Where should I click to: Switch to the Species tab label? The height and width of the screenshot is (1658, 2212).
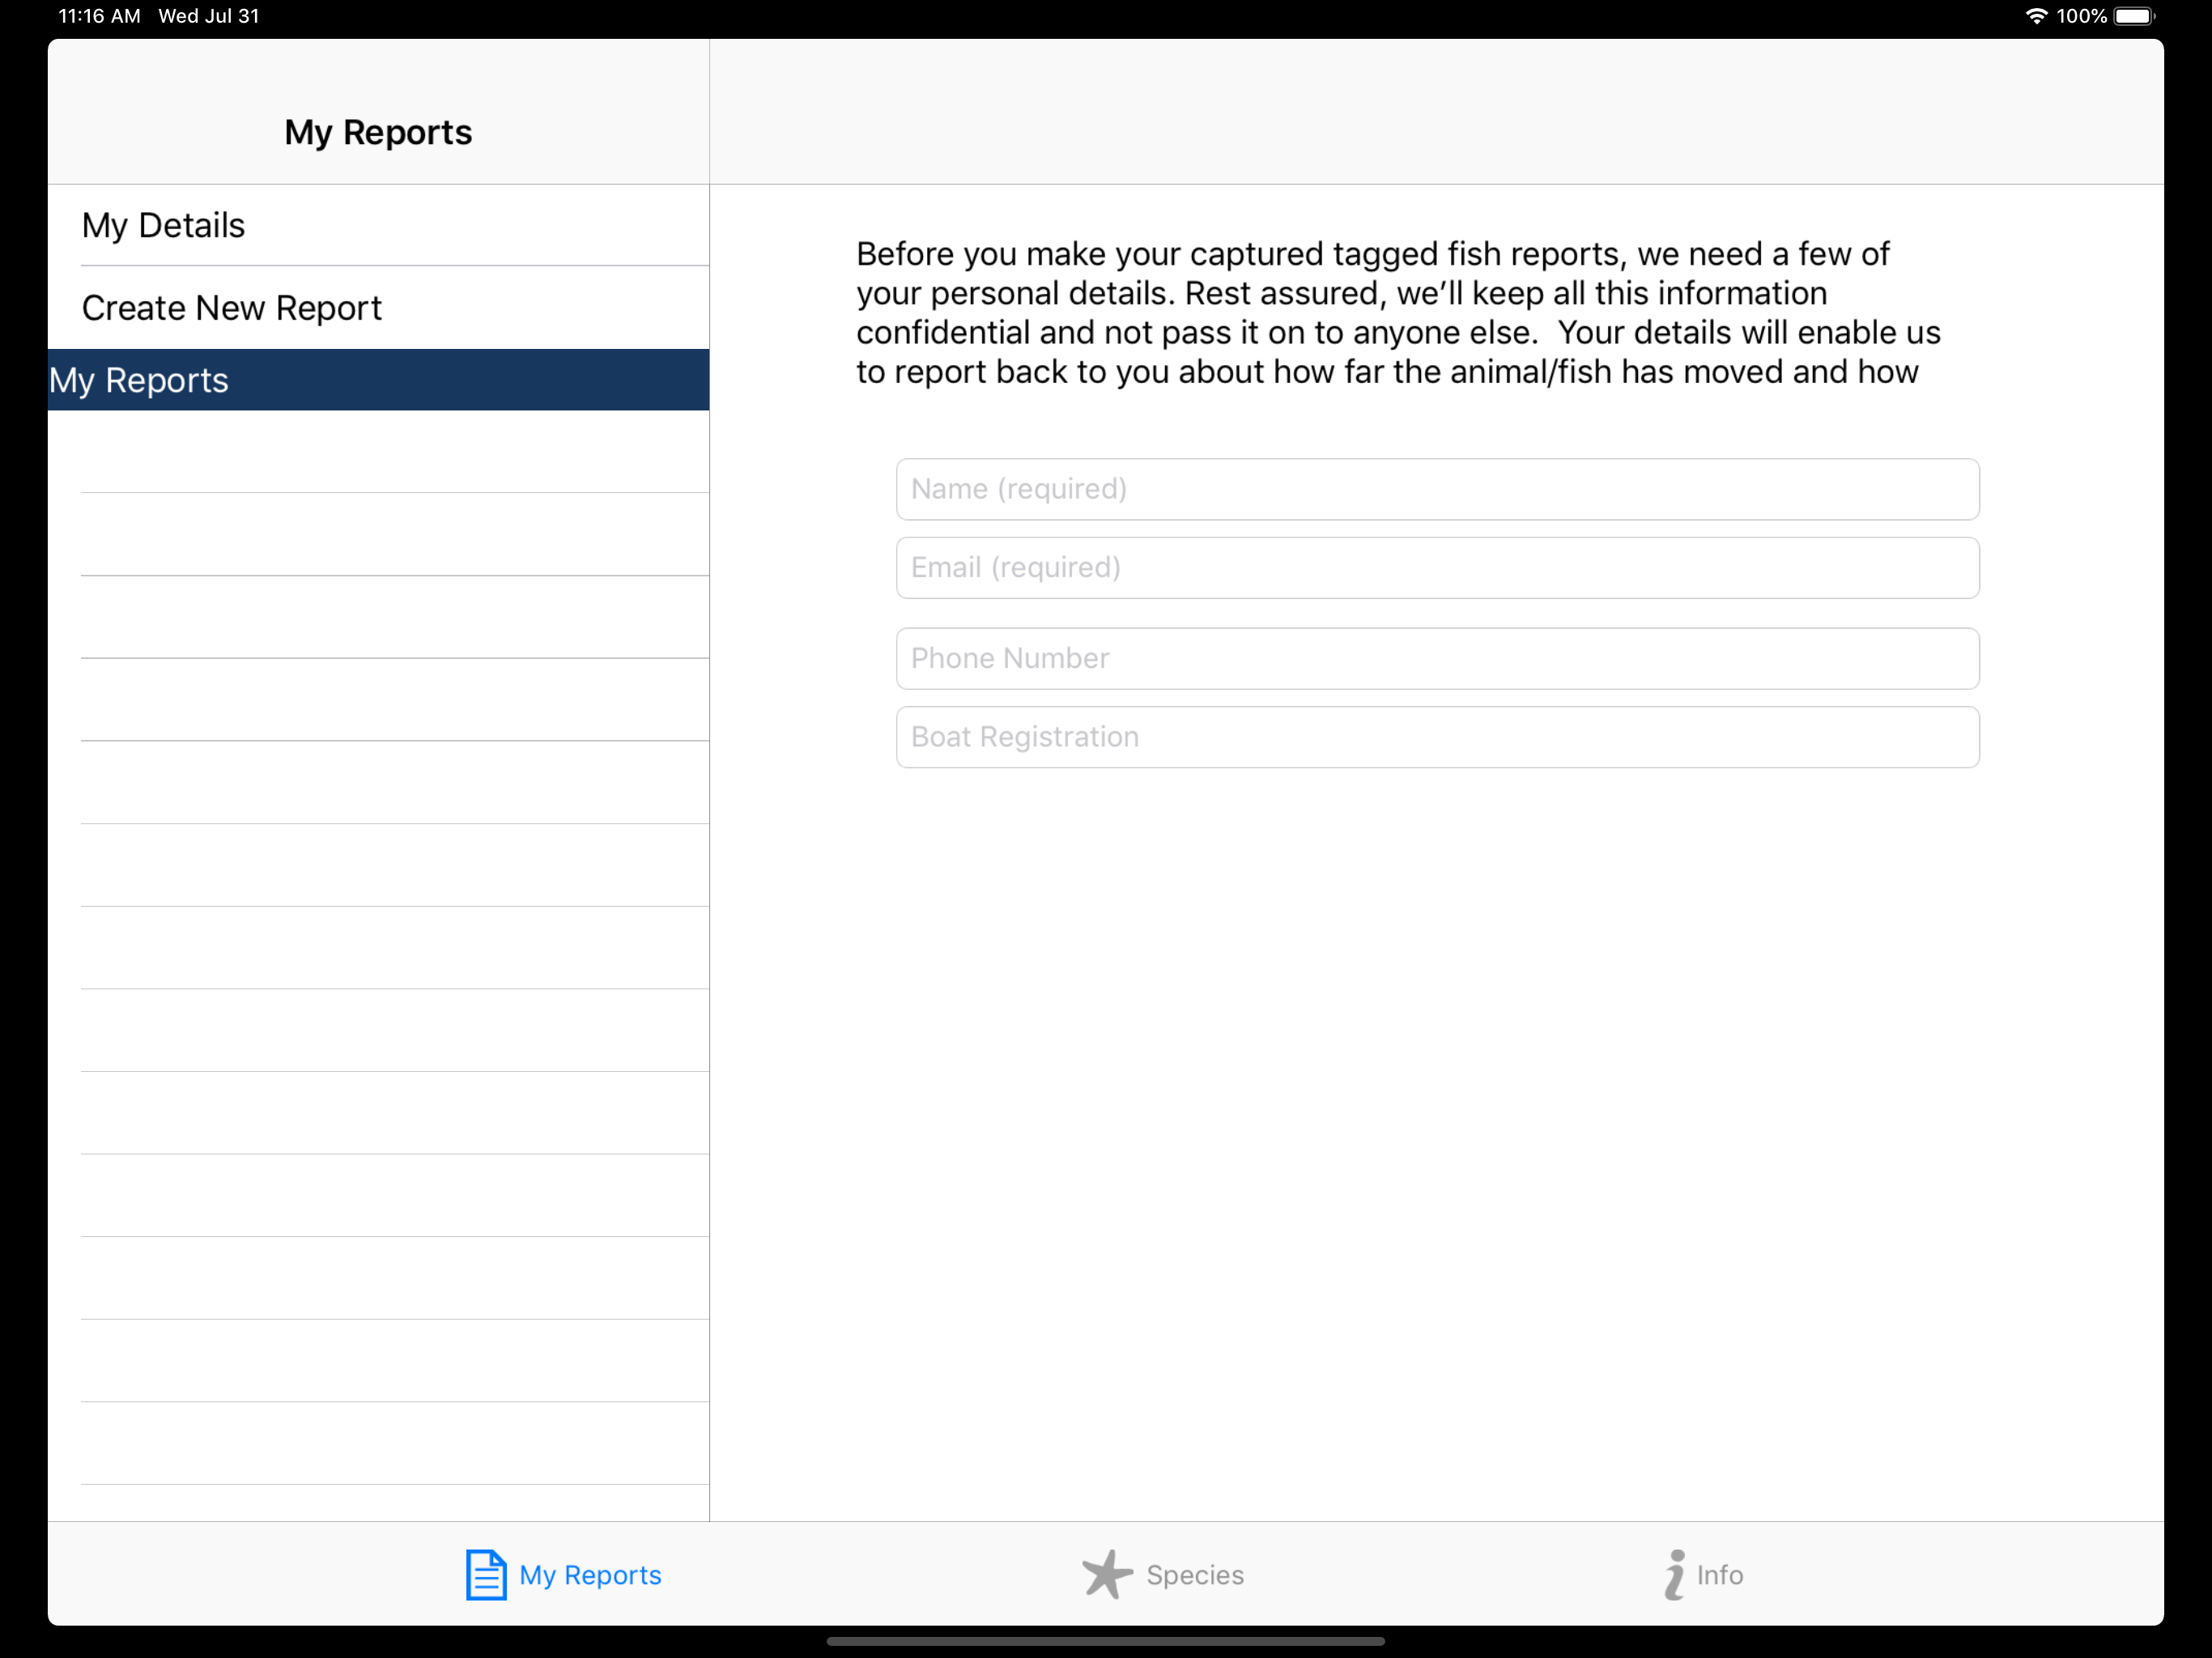1195,1575
